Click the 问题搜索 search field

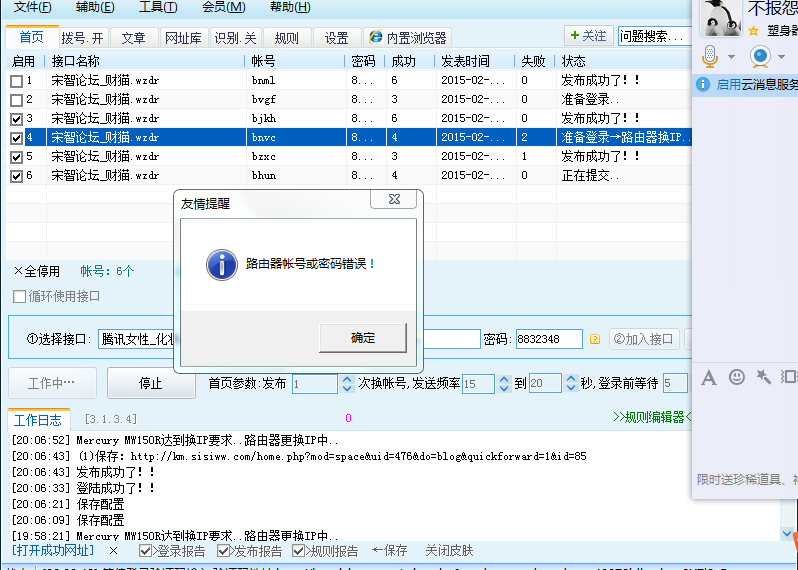(x=654, y=36)
